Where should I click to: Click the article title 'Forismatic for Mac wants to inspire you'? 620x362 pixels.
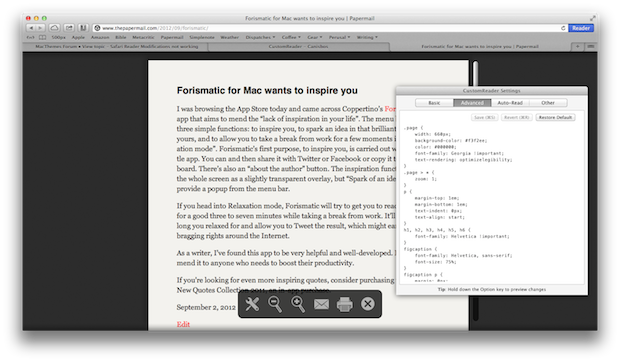coord(267,90)
